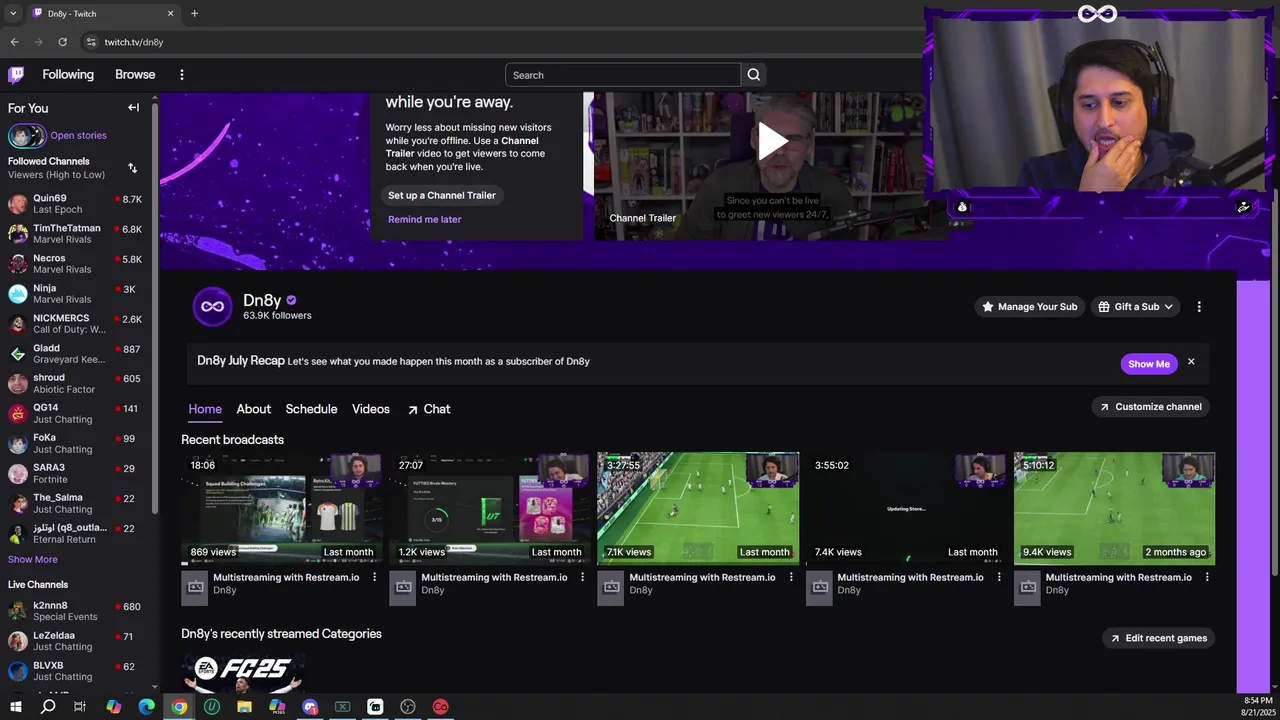This screenshot has width=1280, height=720.
Task: Open the Chat pop-out tab
Action: 428,409
